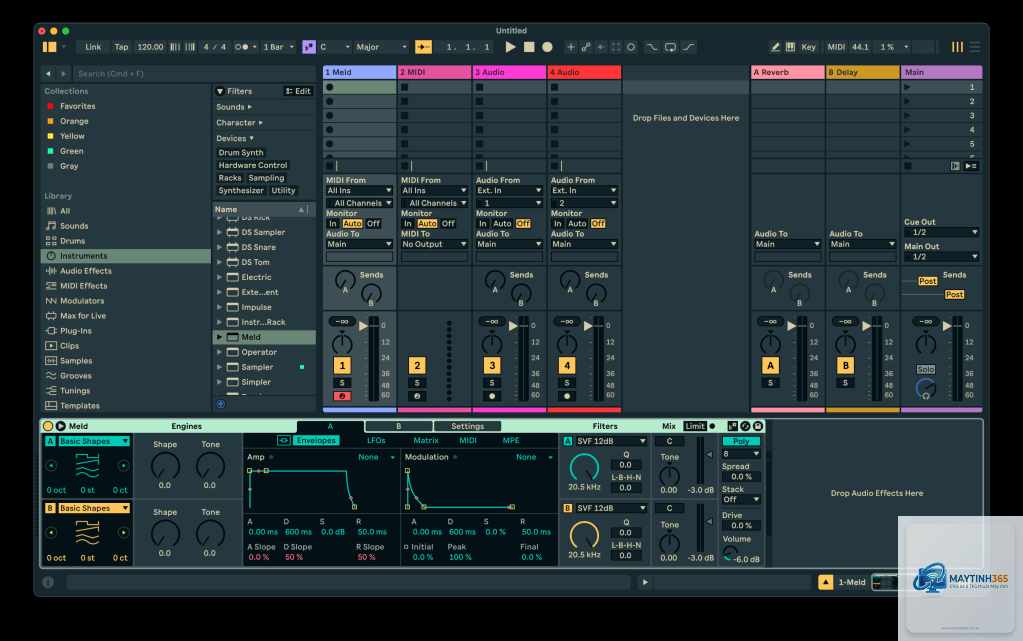Solo track 2 MIDI
Screen dimensions: 1023x641
417,383
